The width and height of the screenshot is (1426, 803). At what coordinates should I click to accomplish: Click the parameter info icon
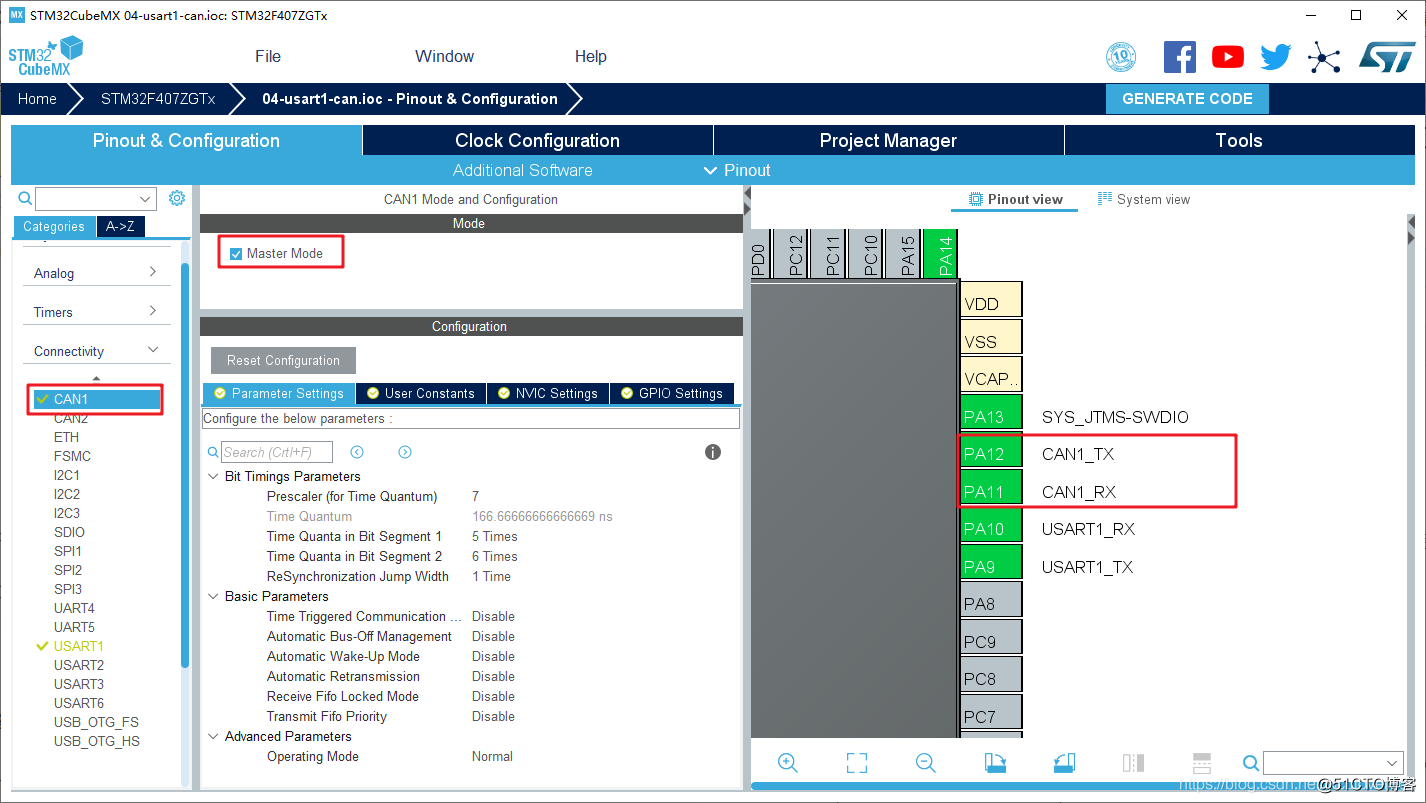(713, 452)
